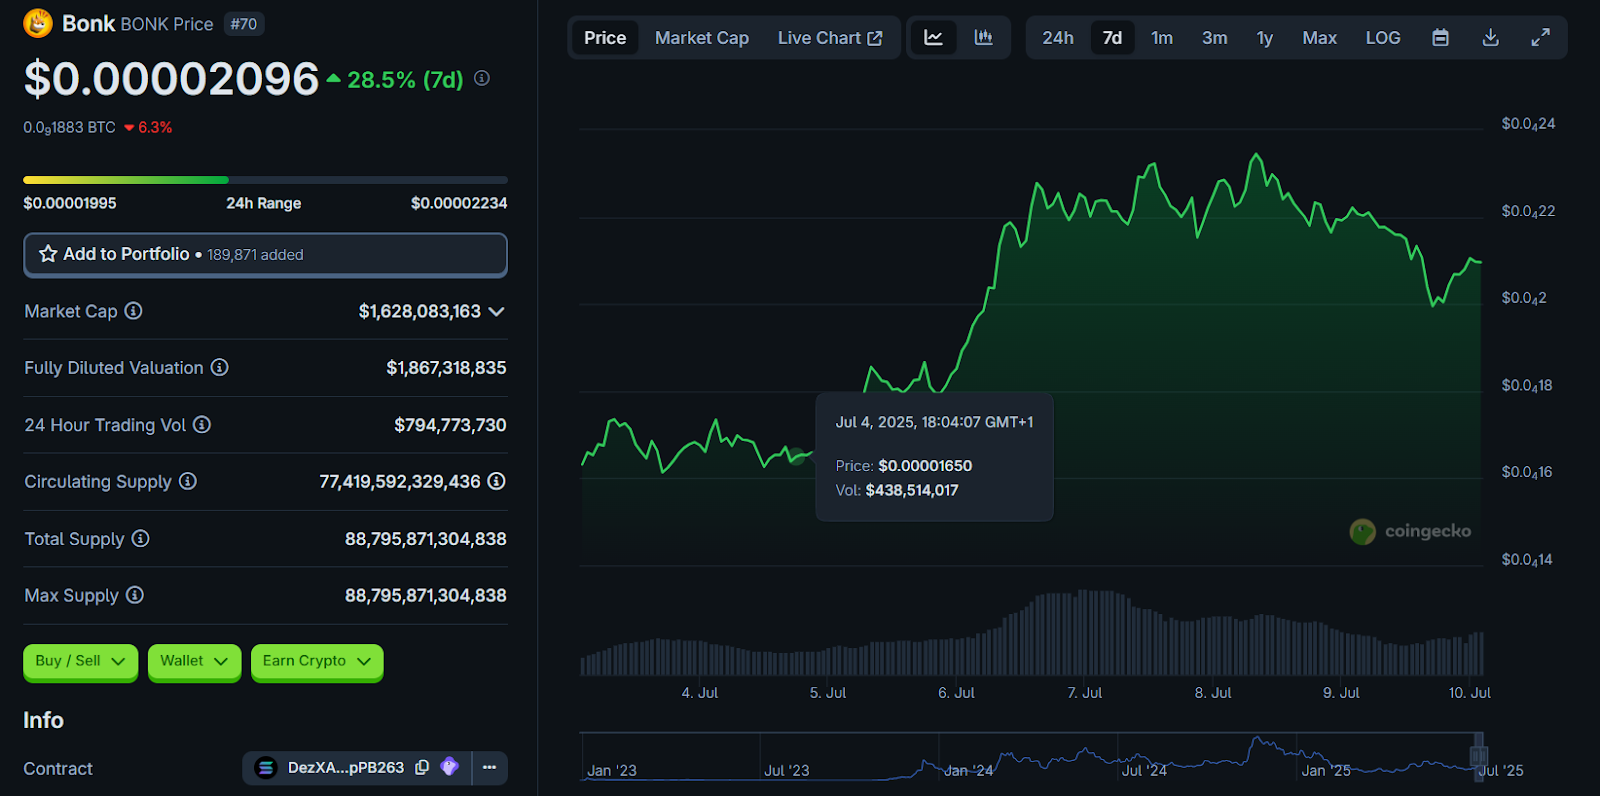Click the navigator range handle near Jul '25
1600x796 pixels.
coord(1478,755)
